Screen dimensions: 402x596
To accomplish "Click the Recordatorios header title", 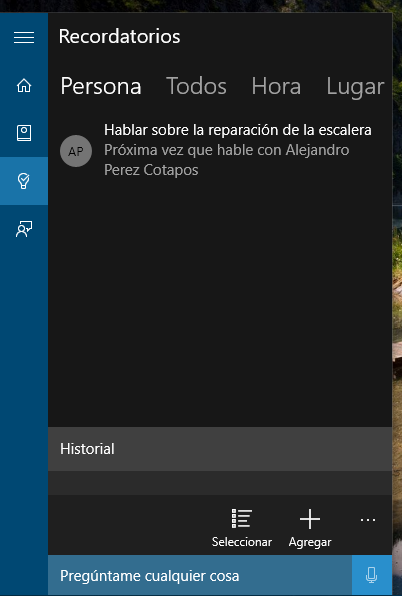I will pyautogui.click(x=119, y=36).
